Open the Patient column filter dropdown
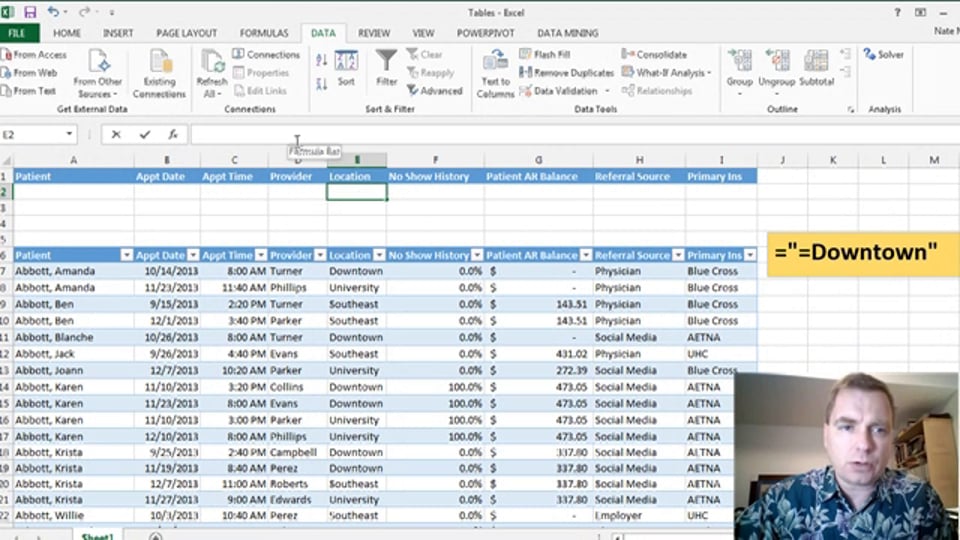The height and width of the screenshot is (540, 960). click(x=127, y=255)
